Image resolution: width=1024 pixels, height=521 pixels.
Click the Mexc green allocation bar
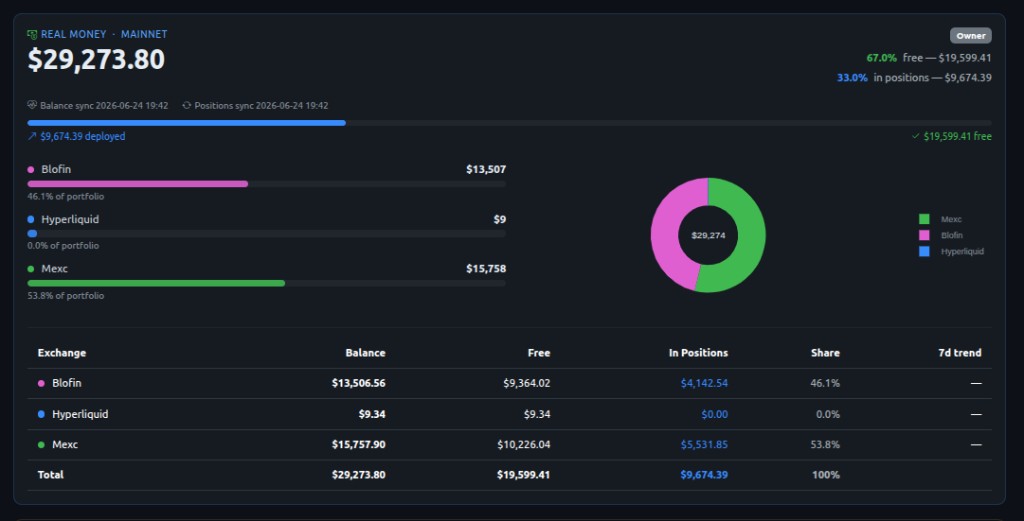[156, 283]
